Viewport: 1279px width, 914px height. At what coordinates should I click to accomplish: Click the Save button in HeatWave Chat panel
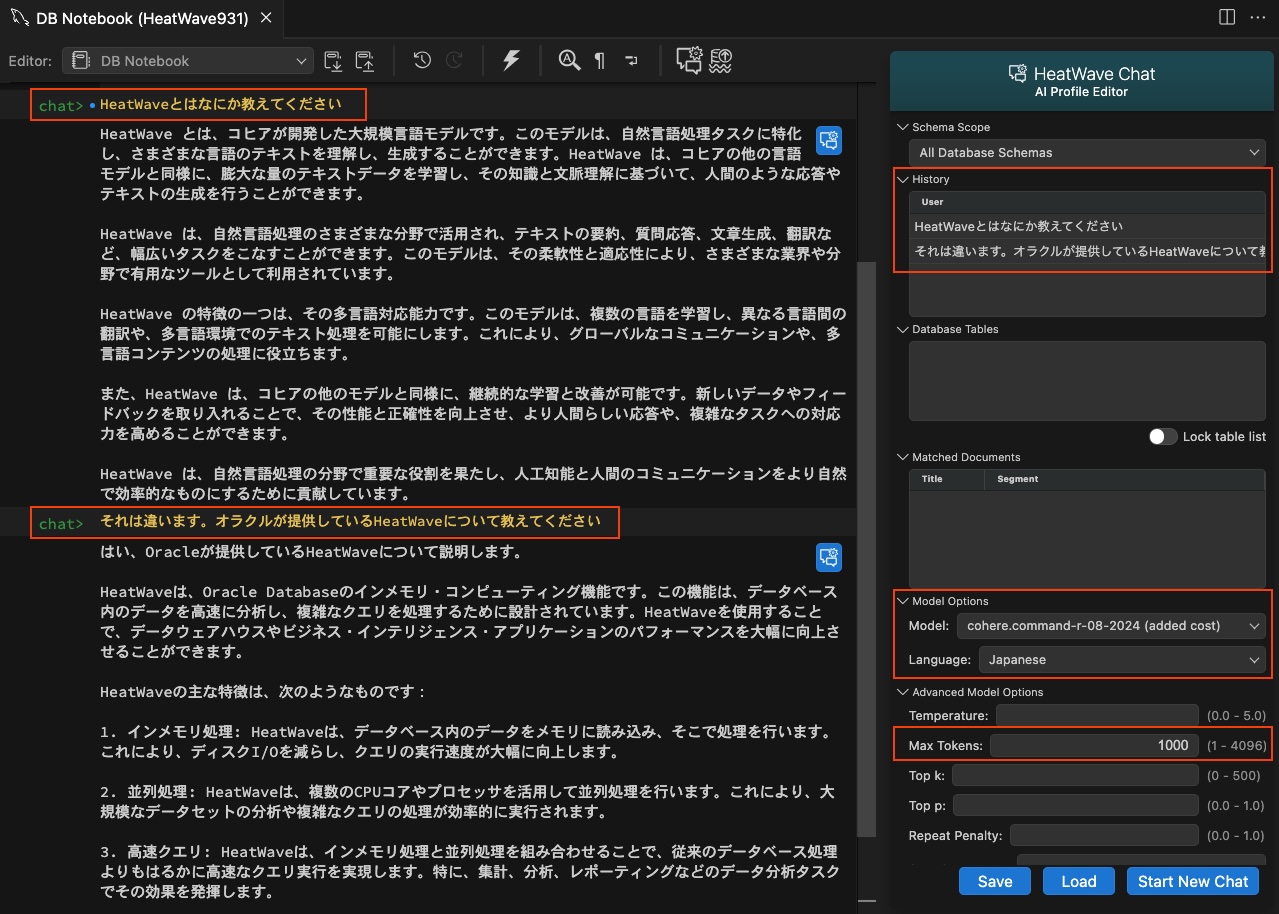(x=994, y=881)
